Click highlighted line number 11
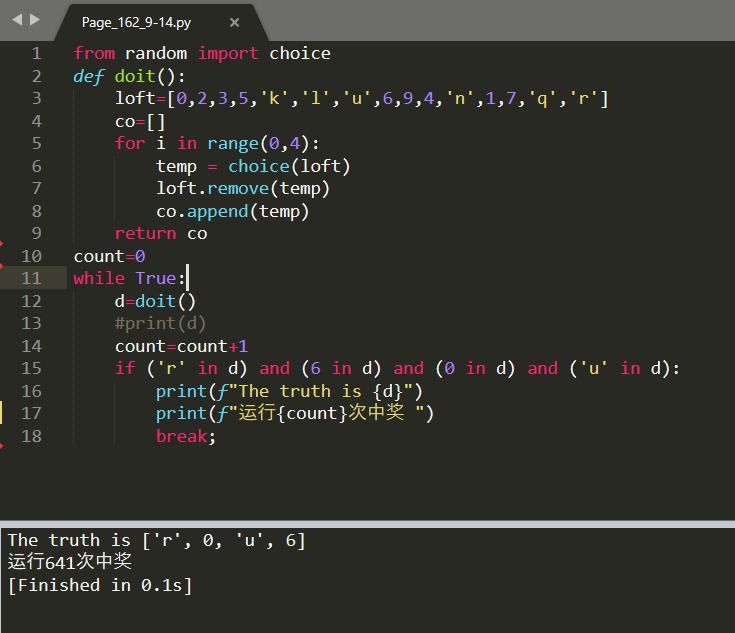This screenshot has width=735, height=633. pyautogui.click(x=31, y=279)
